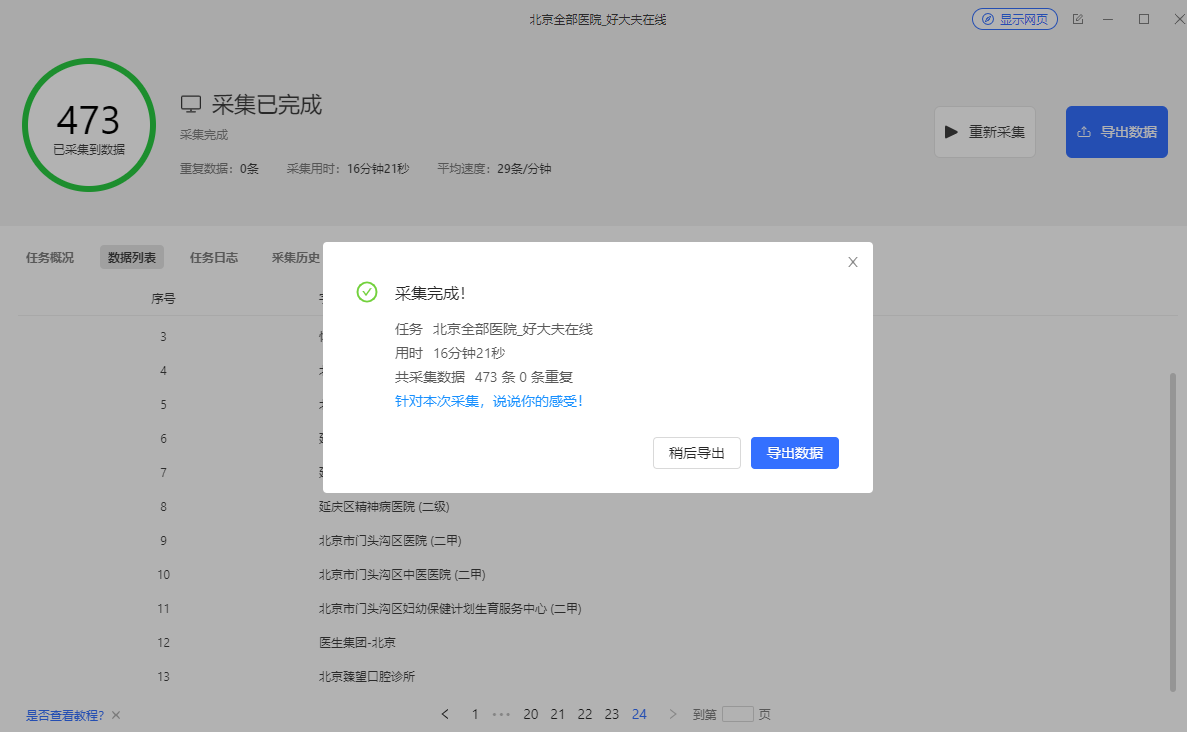
Task: Jump to page 1
Action: (475, 714)
